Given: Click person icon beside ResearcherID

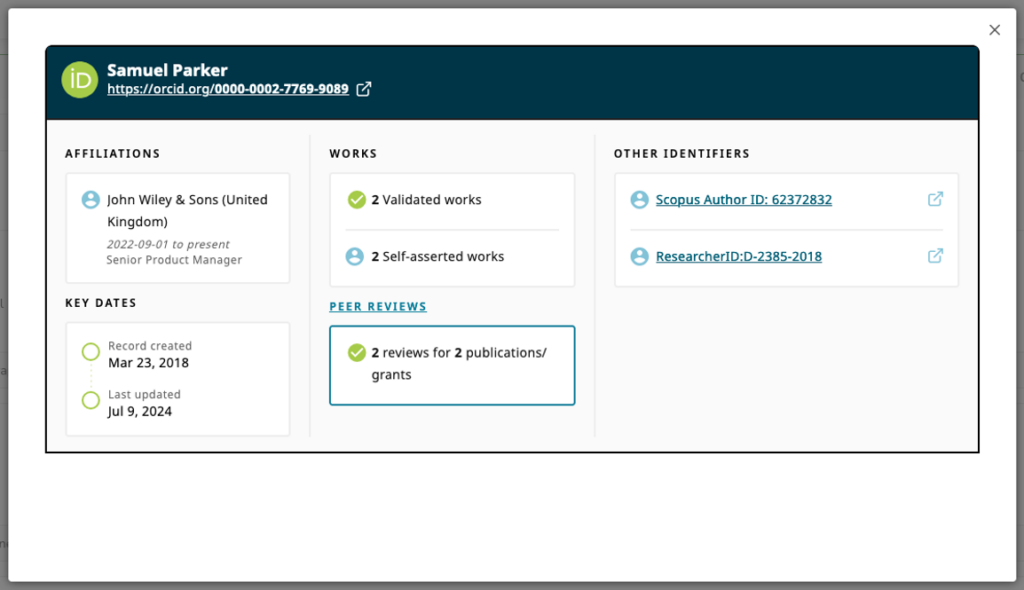Looking at the screenshot, I should 640,257.
